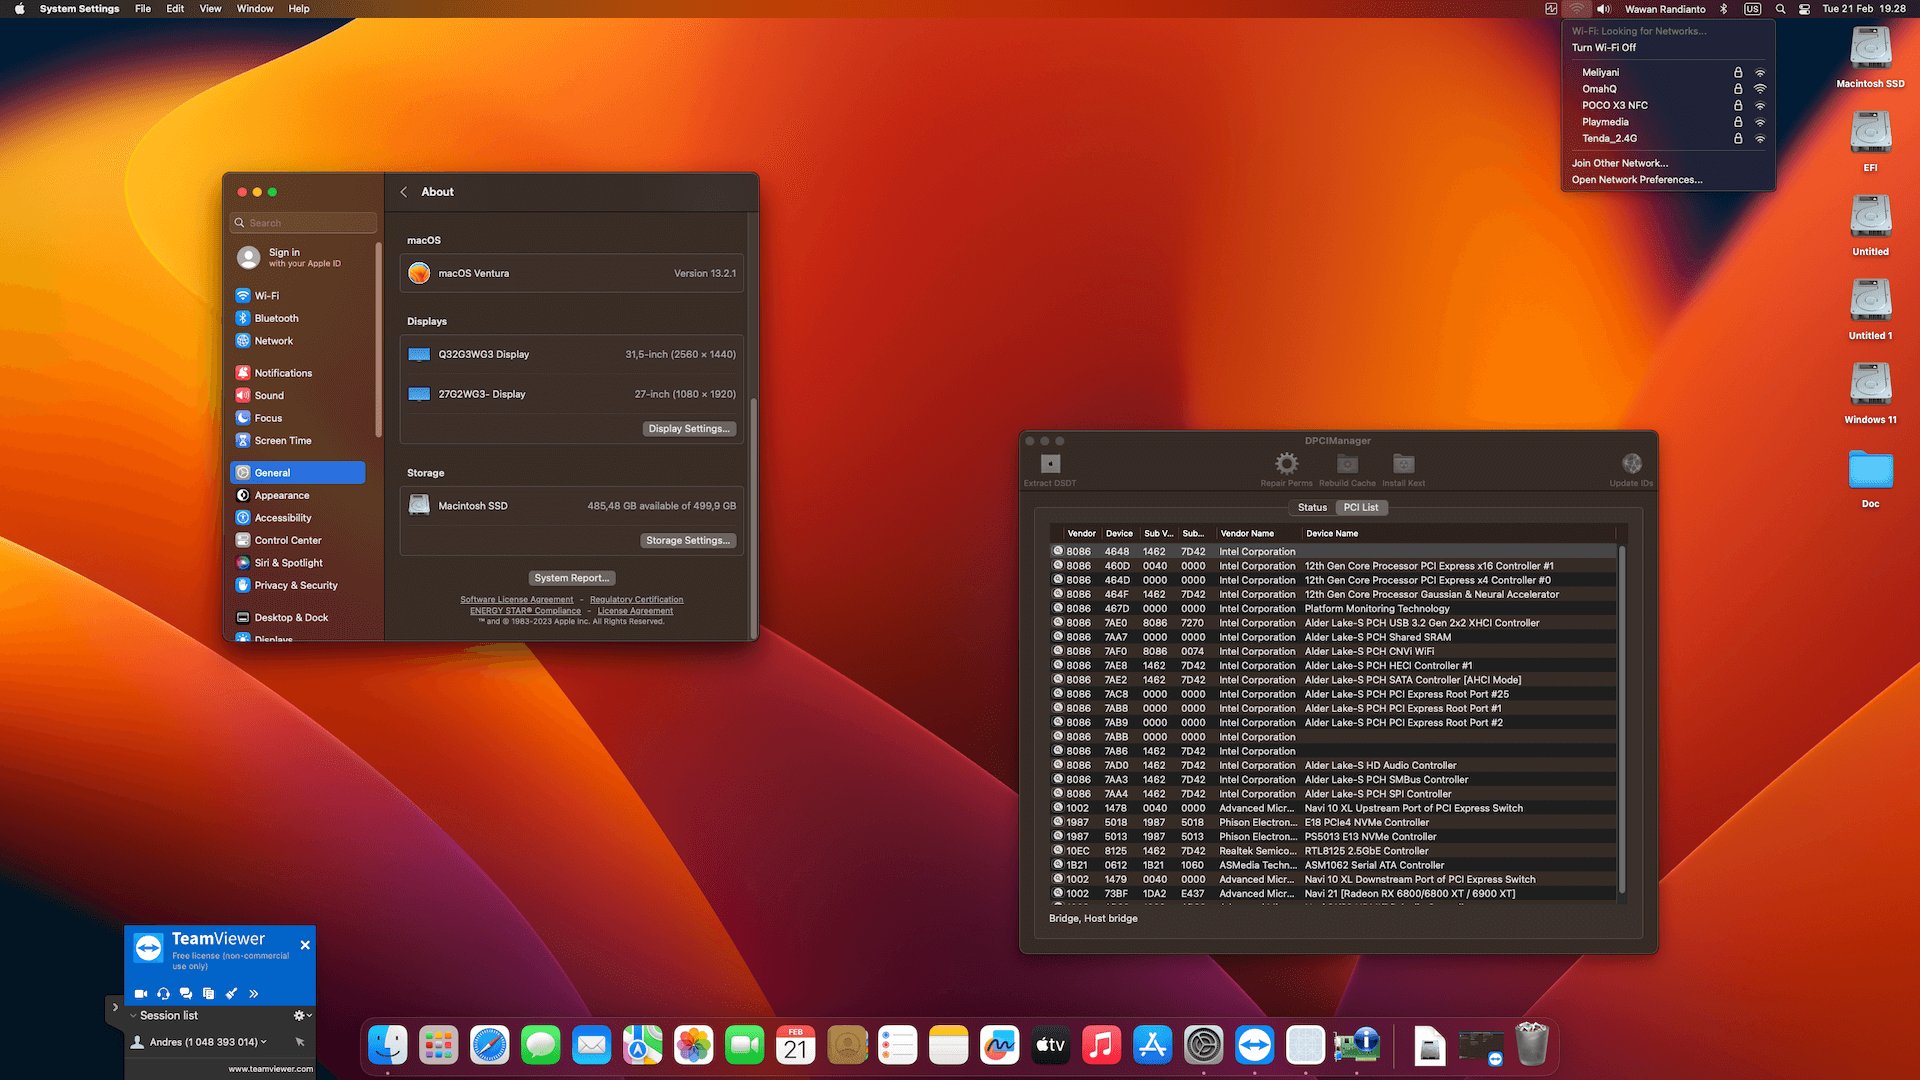Viewport: 1920px width, 1080px height.
Task: Go back from the About page
Action: pos(404,192)
